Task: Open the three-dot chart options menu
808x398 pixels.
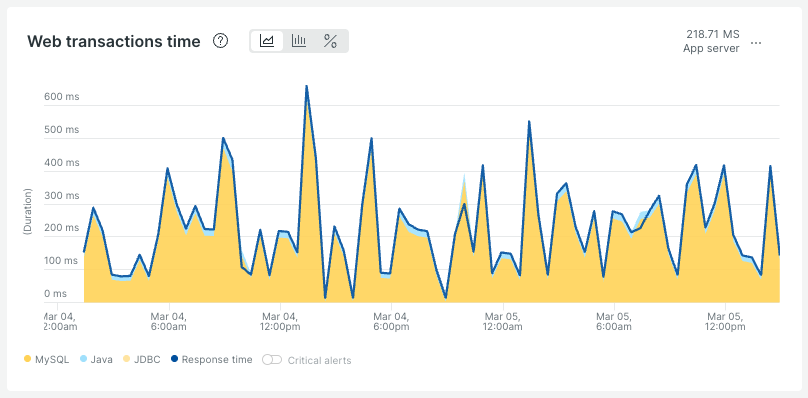Action: (756, 43)
